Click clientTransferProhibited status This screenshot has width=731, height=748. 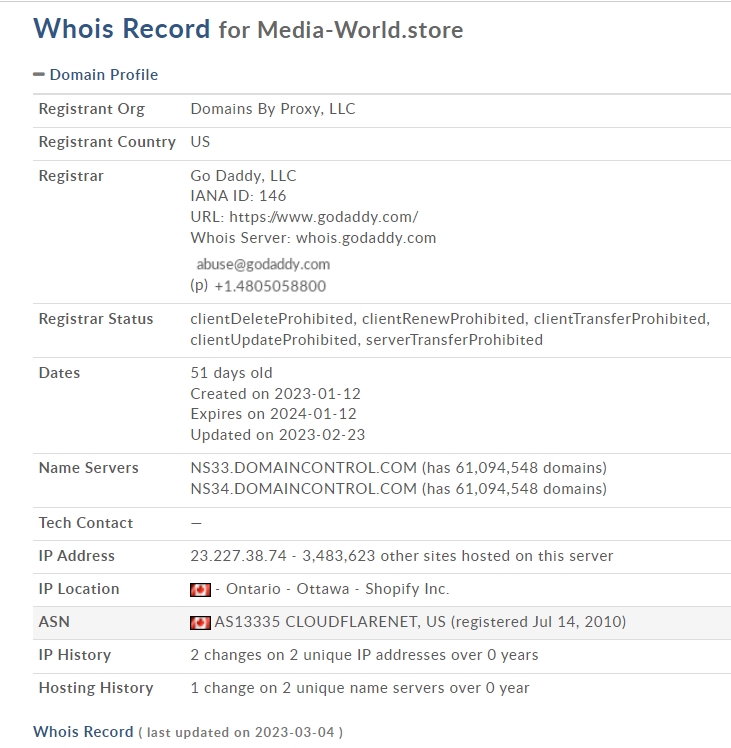coord(622,319)
